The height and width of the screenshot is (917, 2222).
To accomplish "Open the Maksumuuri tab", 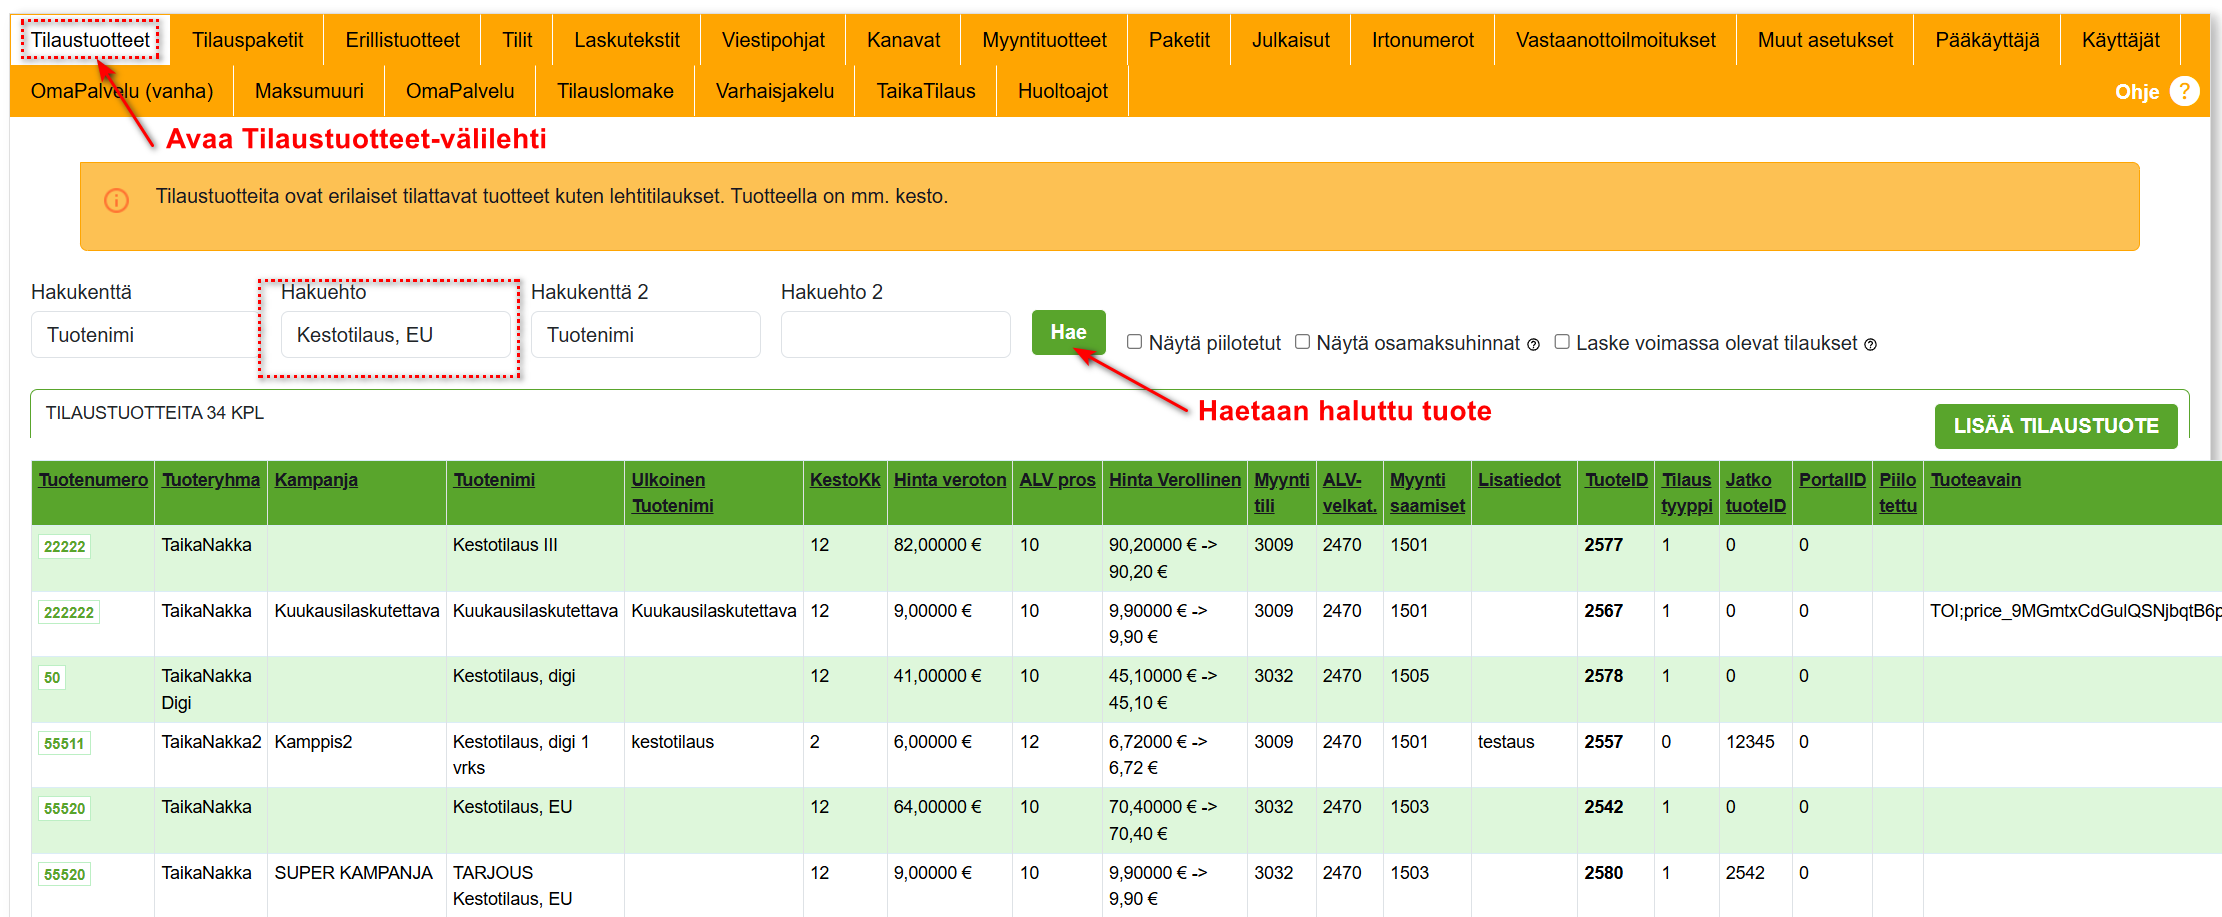I will point(309,91).
